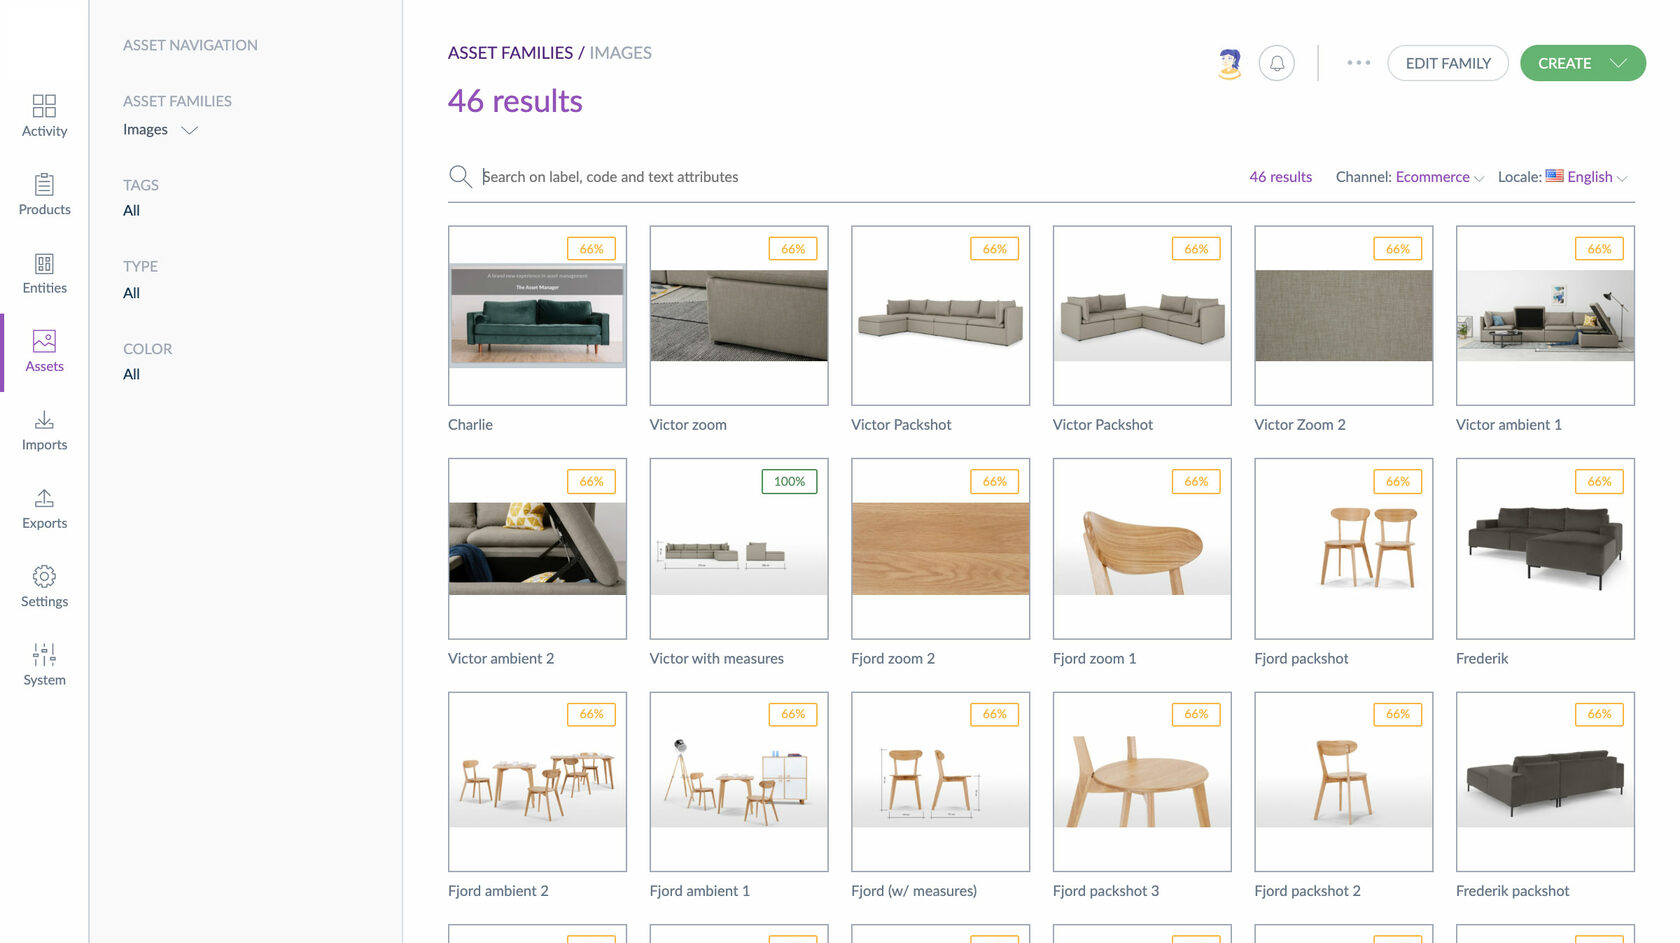Open the Activity section icon
The height and width of the screenshot is (943, 1680).
coord(44,106)
